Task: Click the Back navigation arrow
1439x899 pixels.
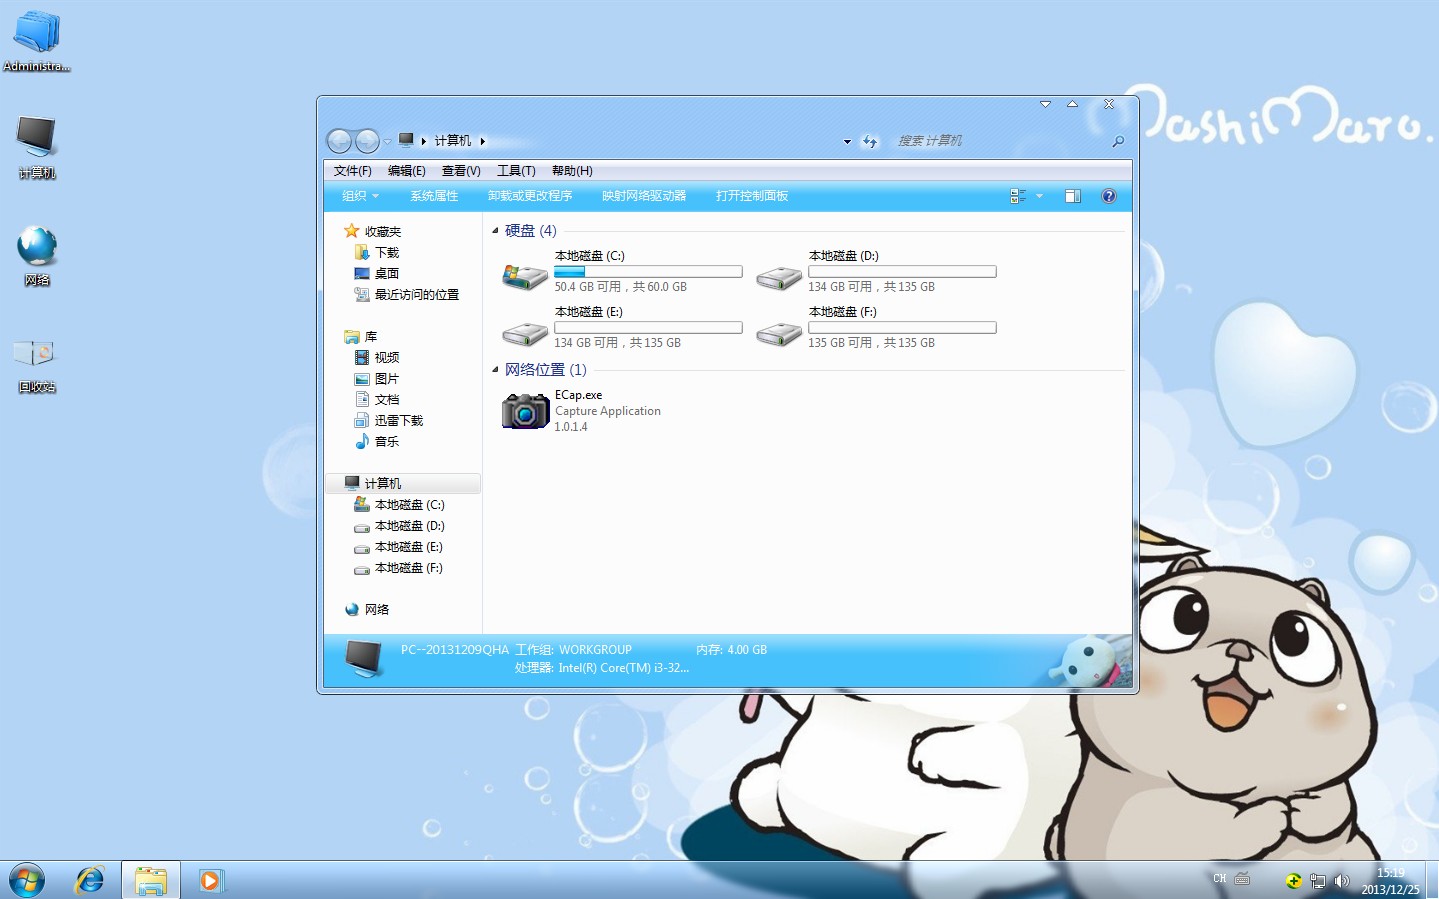Action: 340,141
